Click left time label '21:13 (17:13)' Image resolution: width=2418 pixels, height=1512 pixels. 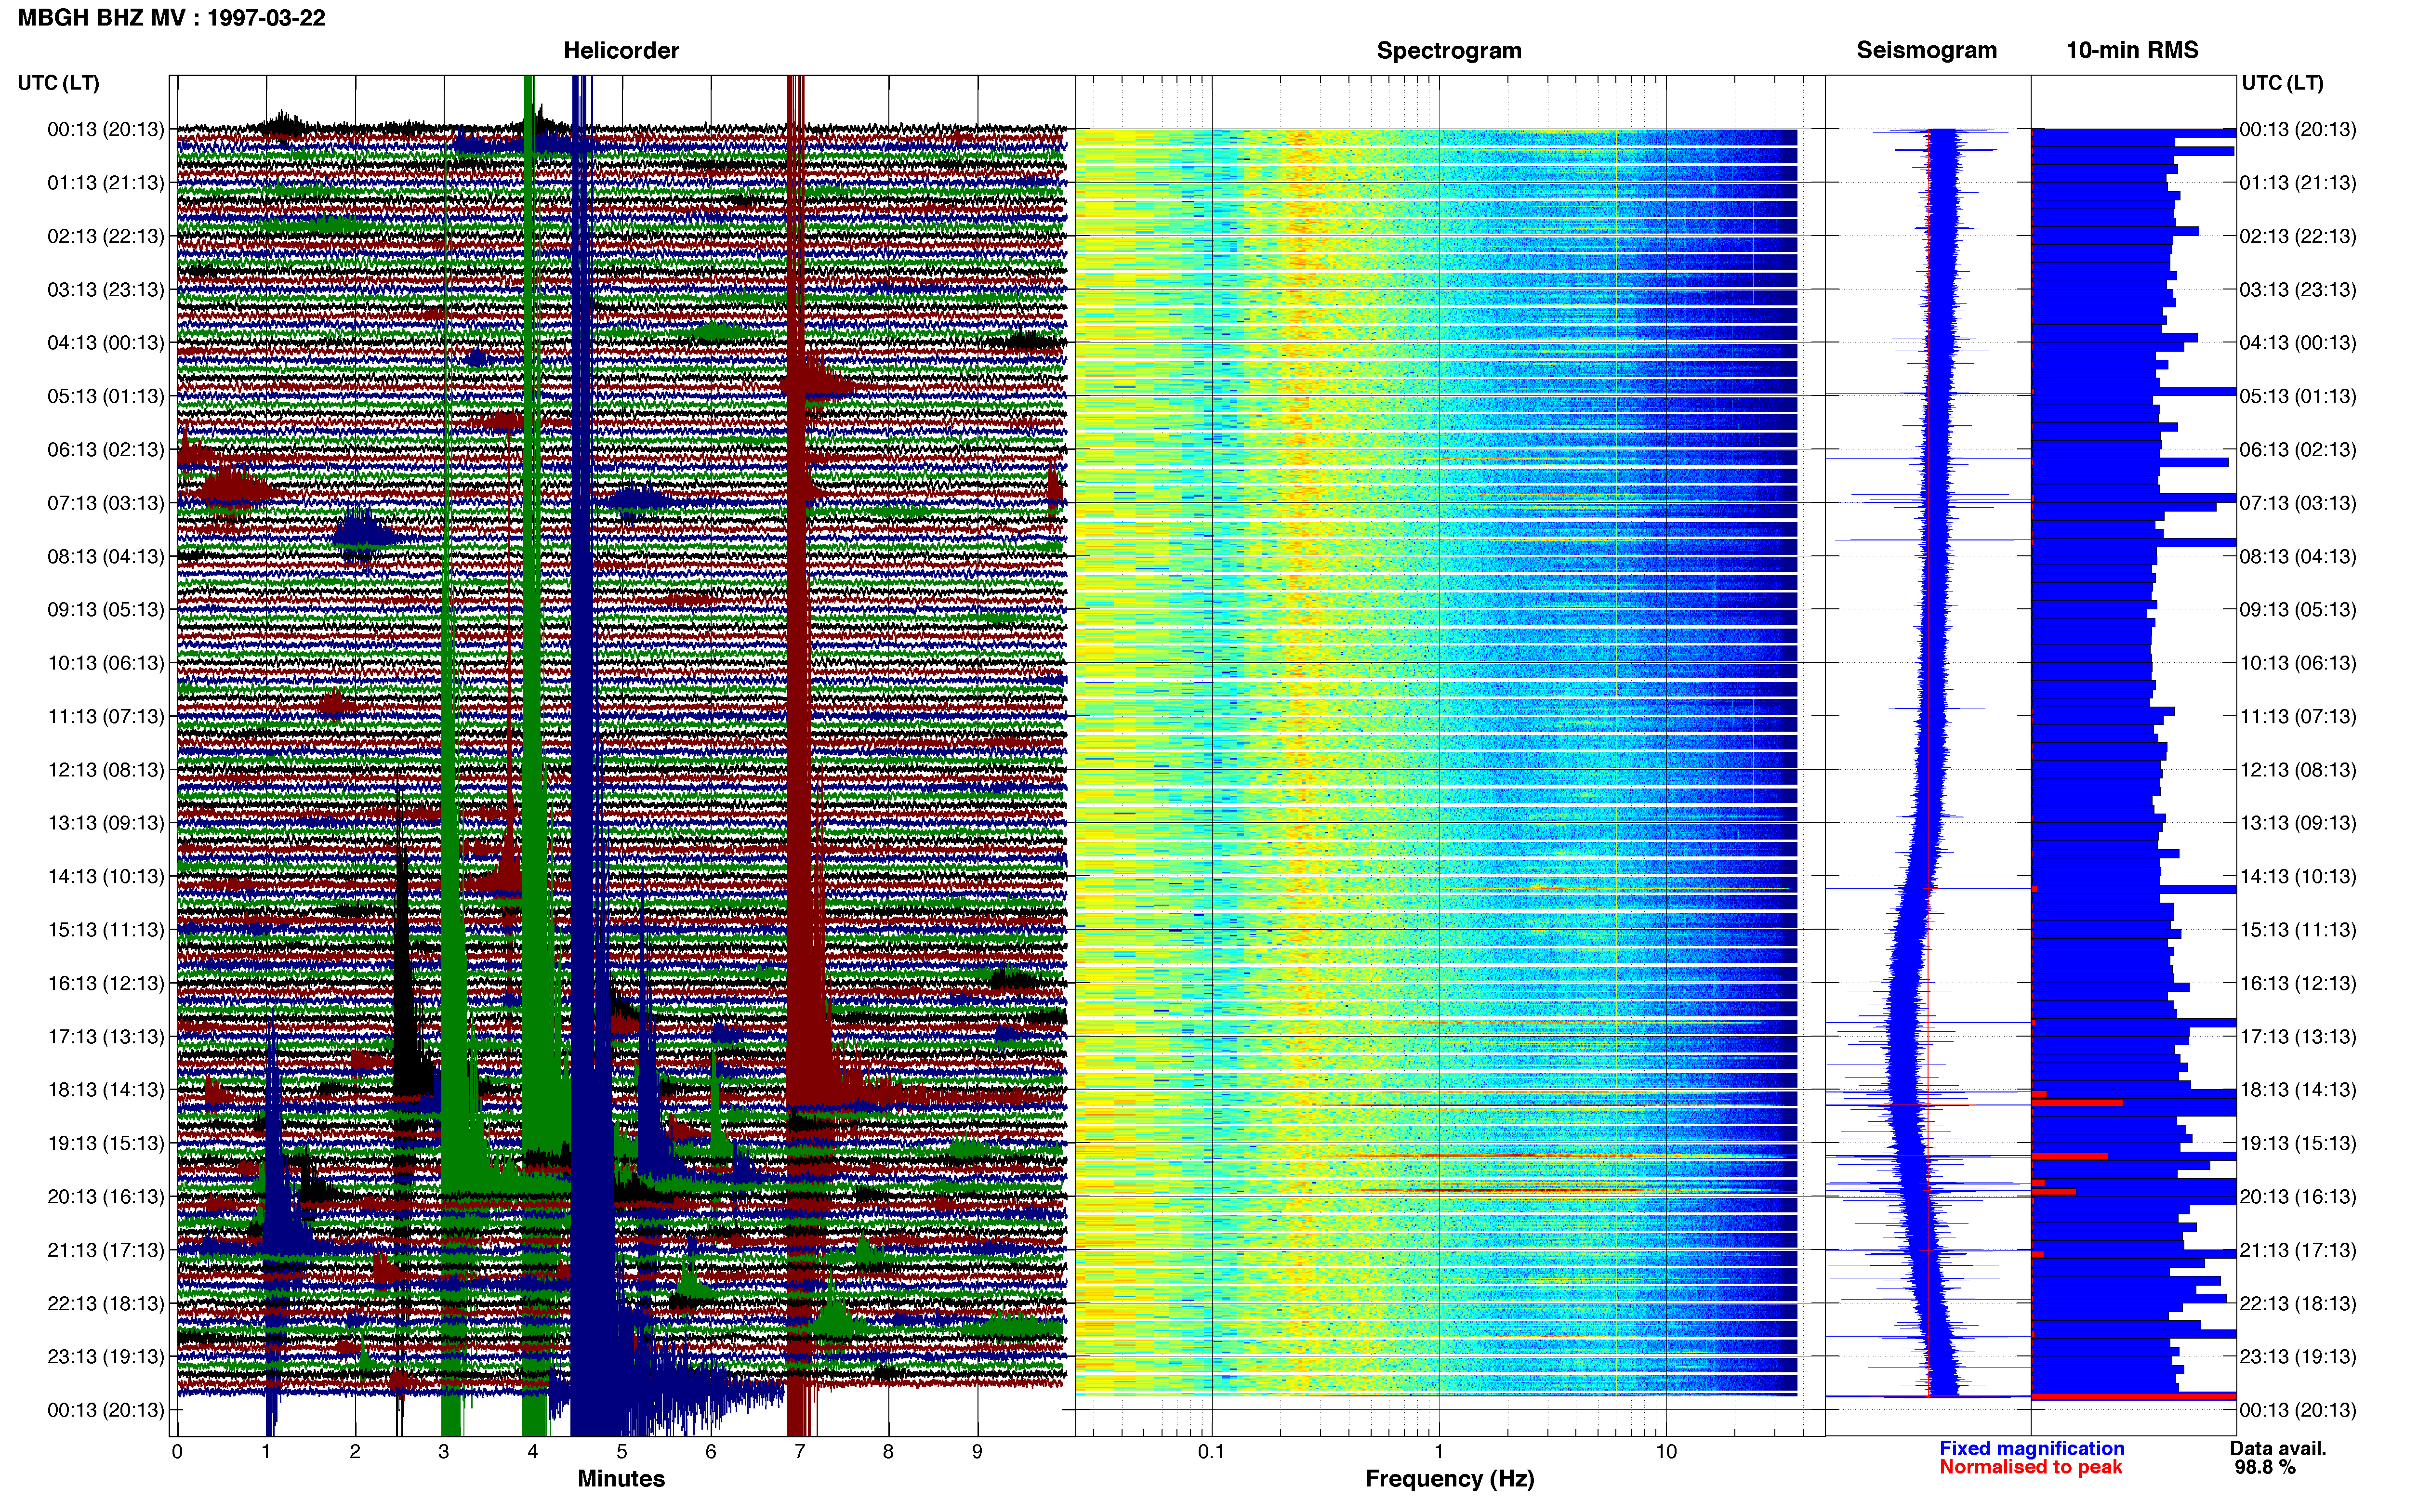106,1249
